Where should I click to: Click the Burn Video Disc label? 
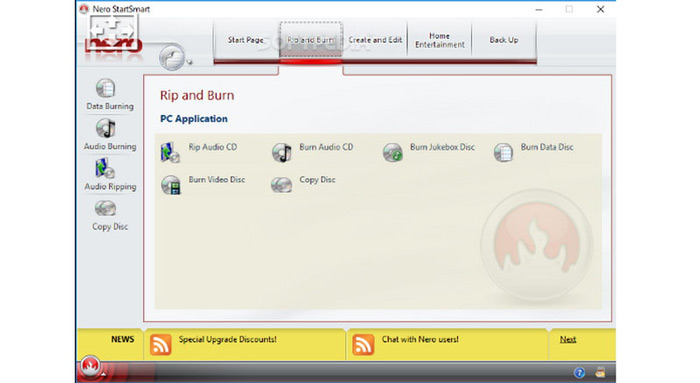click(x=217, y=179)
